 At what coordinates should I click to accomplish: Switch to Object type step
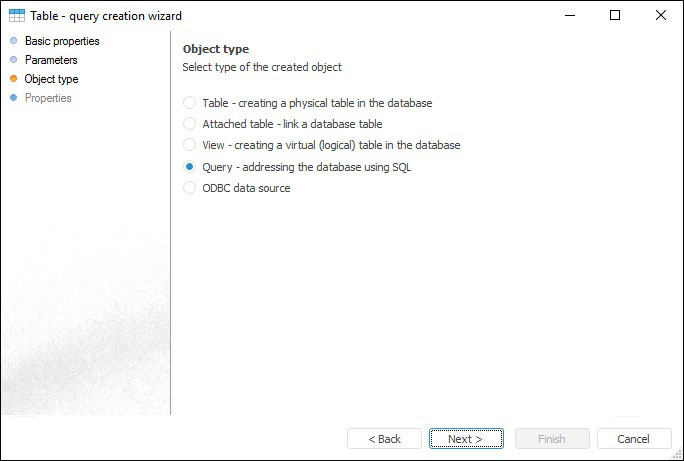51,79
